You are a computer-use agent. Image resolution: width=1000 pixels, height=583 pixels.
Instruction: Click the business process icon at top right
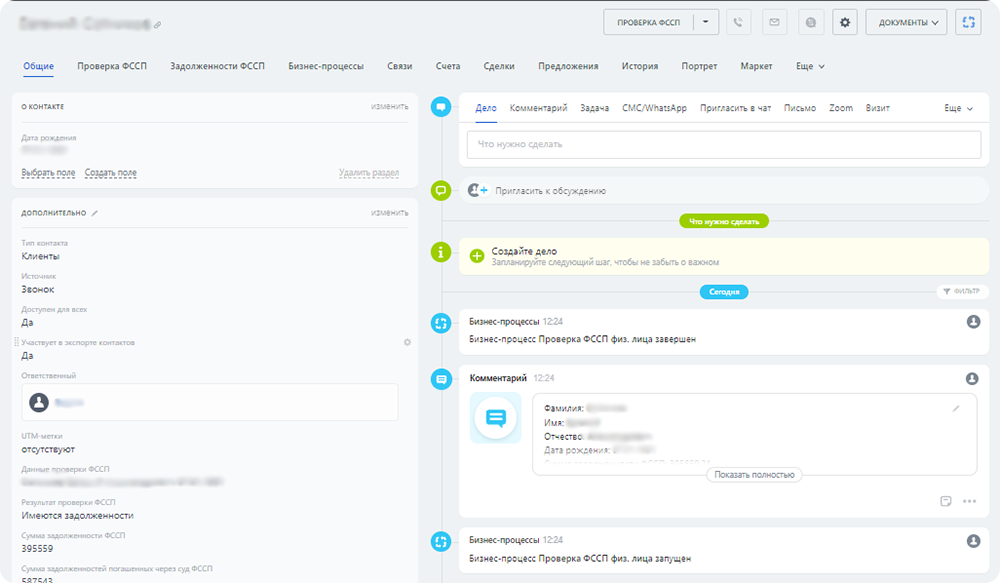coord(967,22)
